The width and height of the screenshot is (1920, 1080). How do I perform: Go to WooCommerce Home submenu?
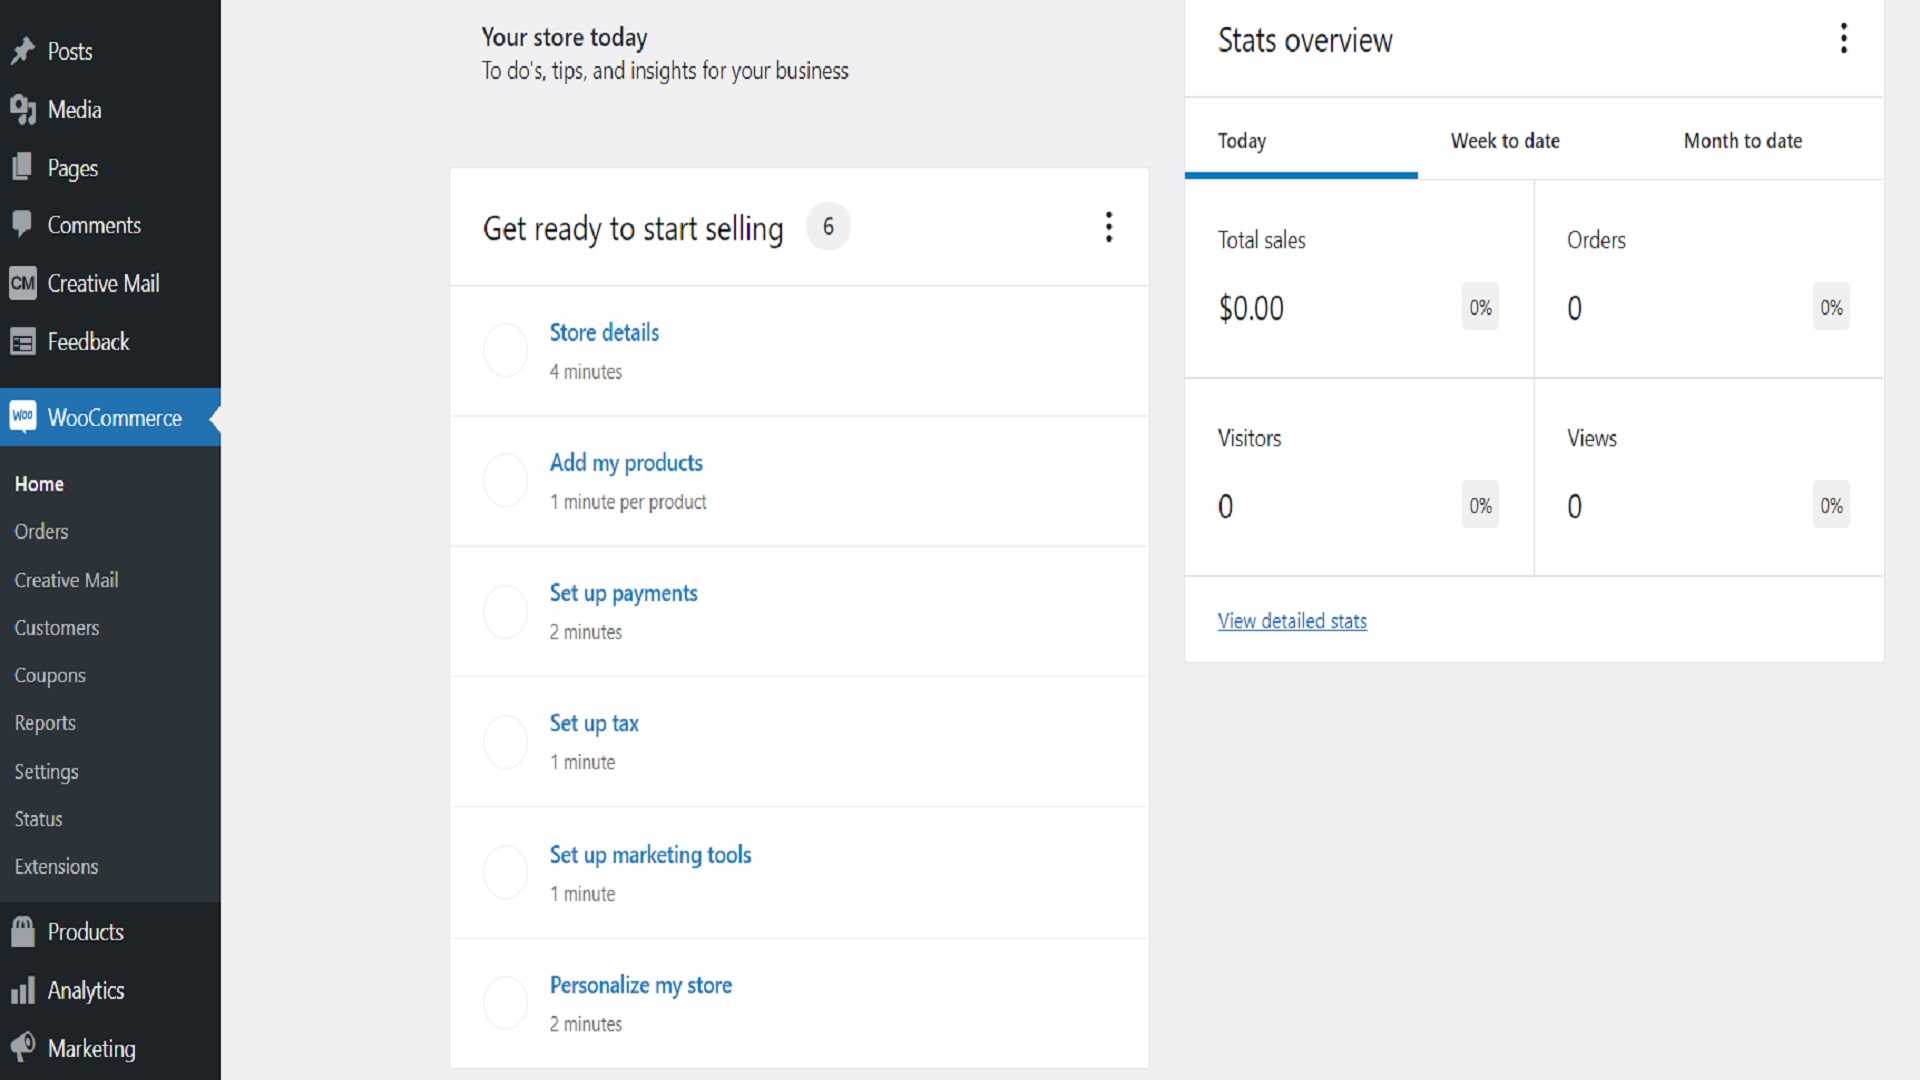click(39, 484)
